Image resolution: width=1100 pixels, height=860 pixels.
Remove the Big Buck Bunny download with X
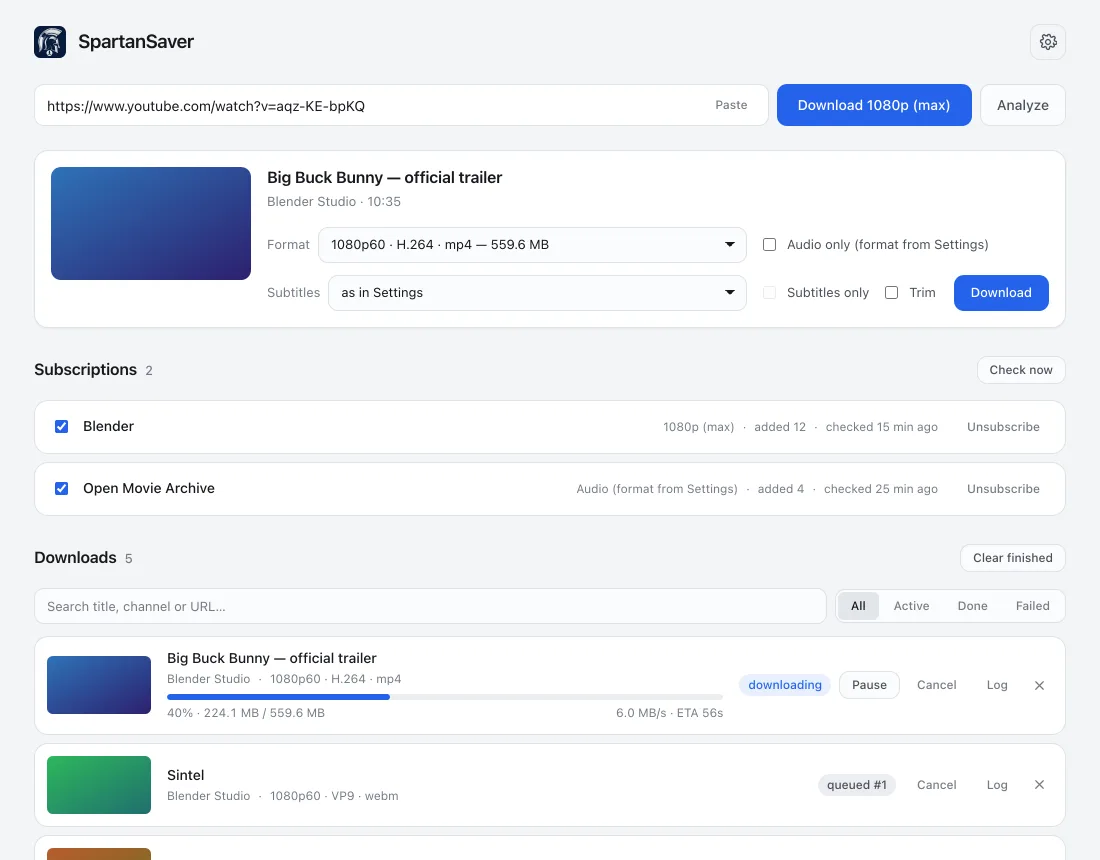[1039, 685]
